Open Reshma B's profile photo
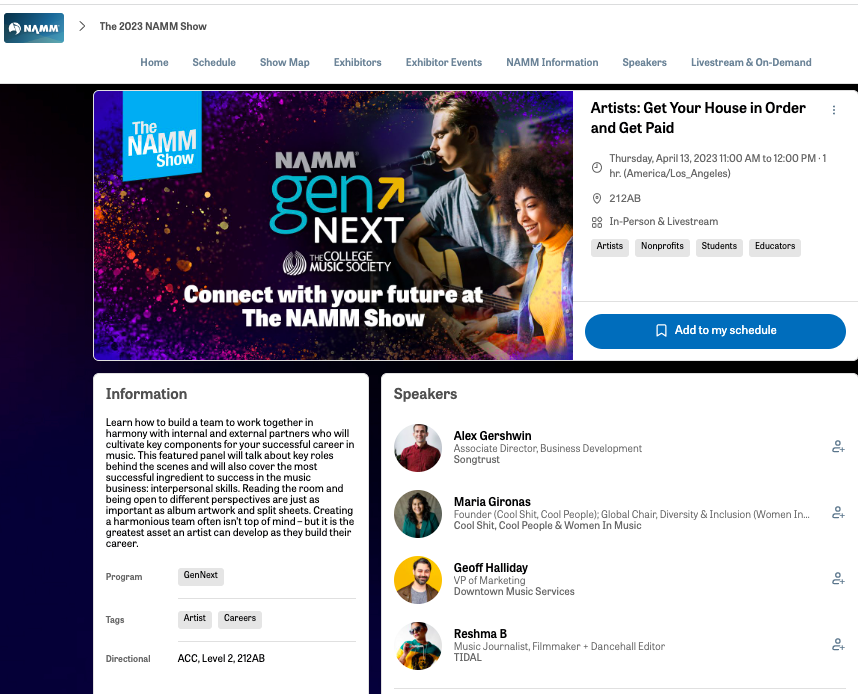Viewport: 858px width, 694px height. coord(418,646)
